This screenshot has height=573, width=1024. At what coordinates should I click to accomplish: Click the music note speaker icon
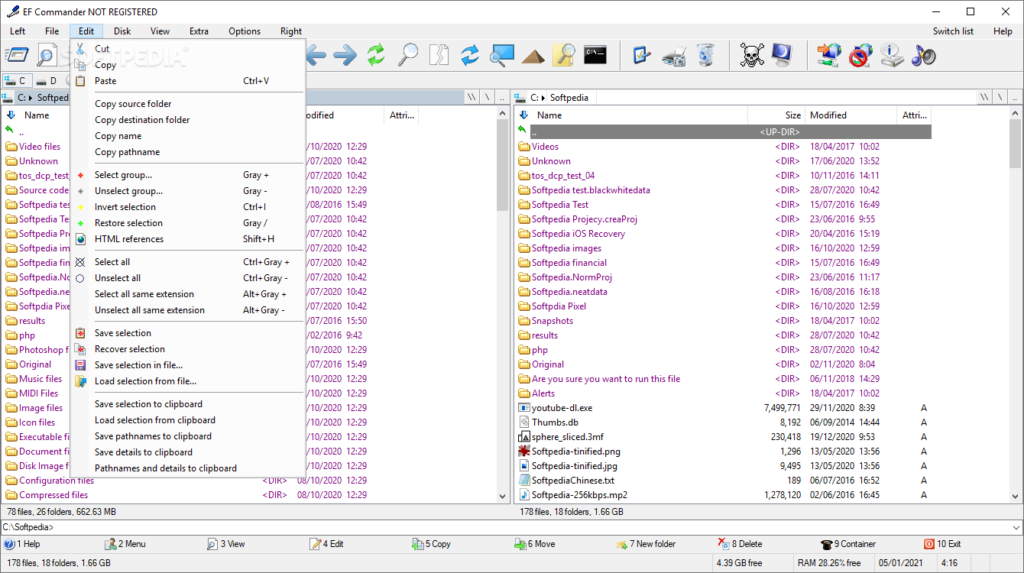tap(923, 56)
